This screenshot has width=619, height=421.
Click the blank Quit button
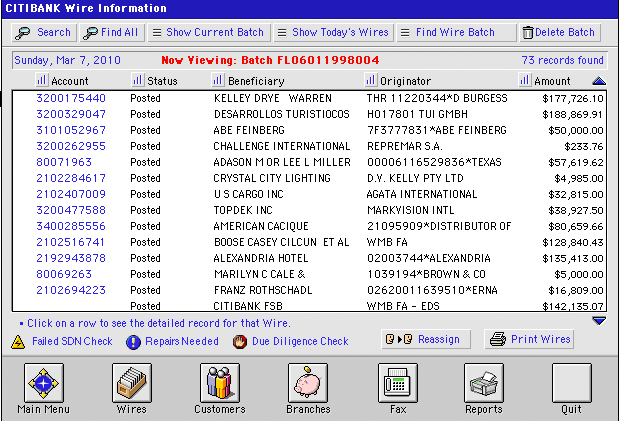click(572, 383)
